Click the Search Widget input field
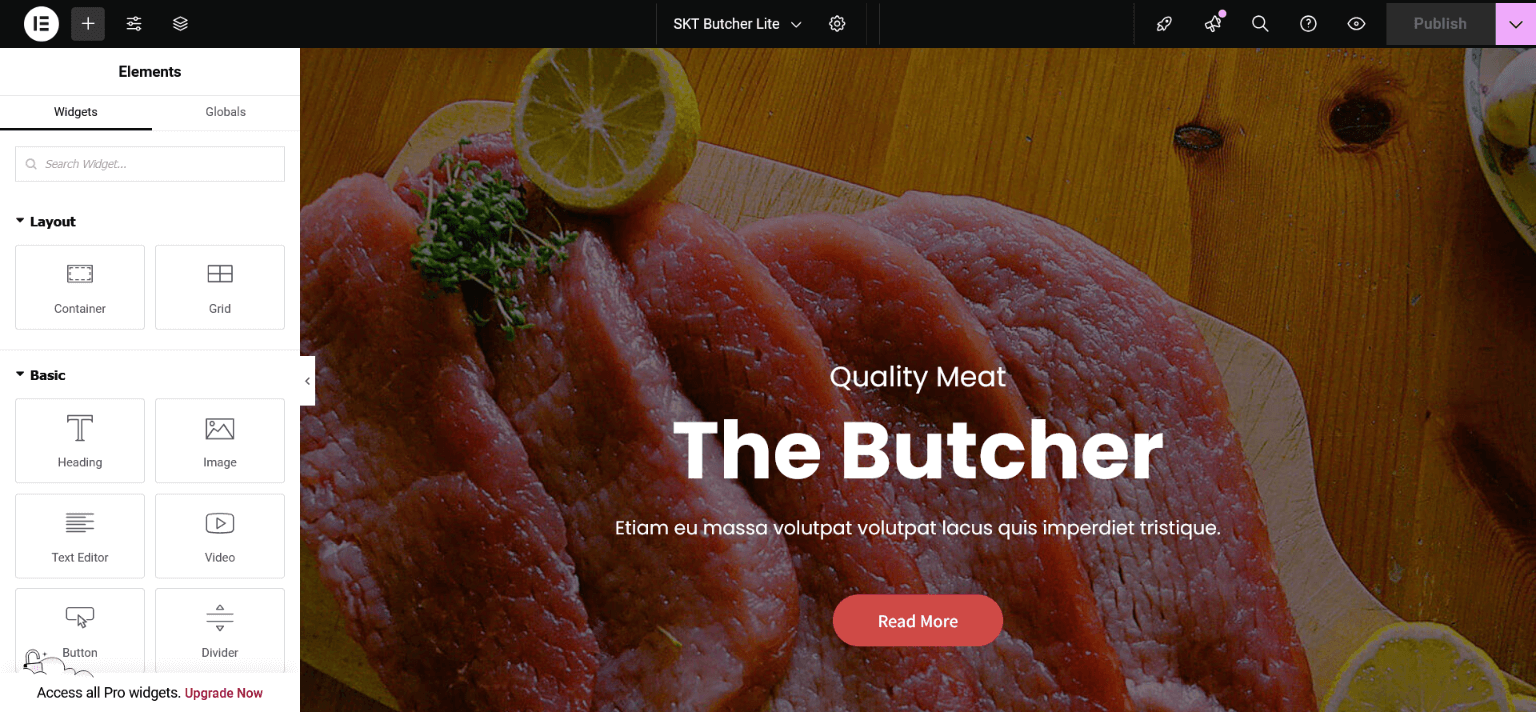This screenshot has width=1536, height=712. [150, 164]
